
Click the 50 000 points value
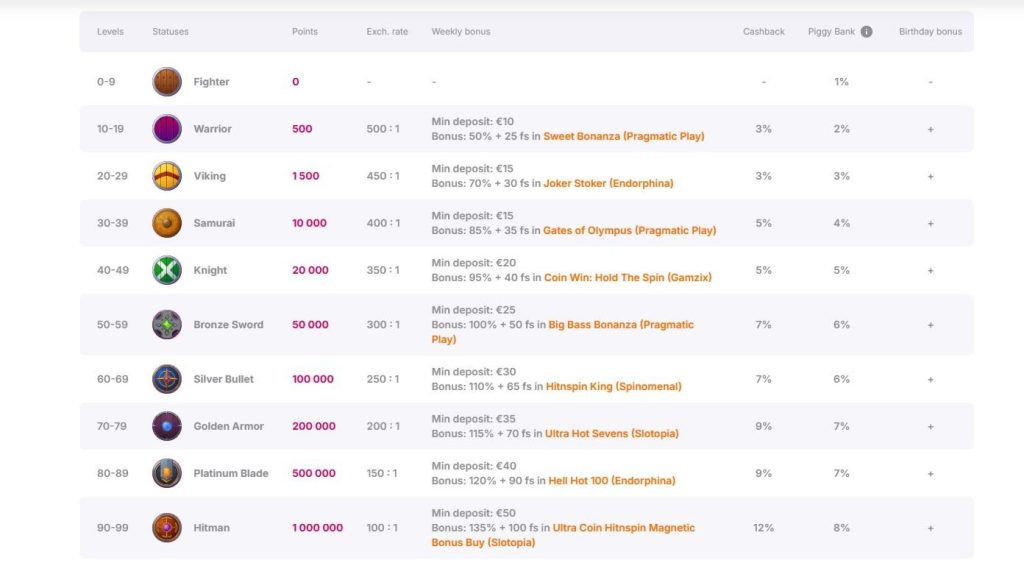310,324
